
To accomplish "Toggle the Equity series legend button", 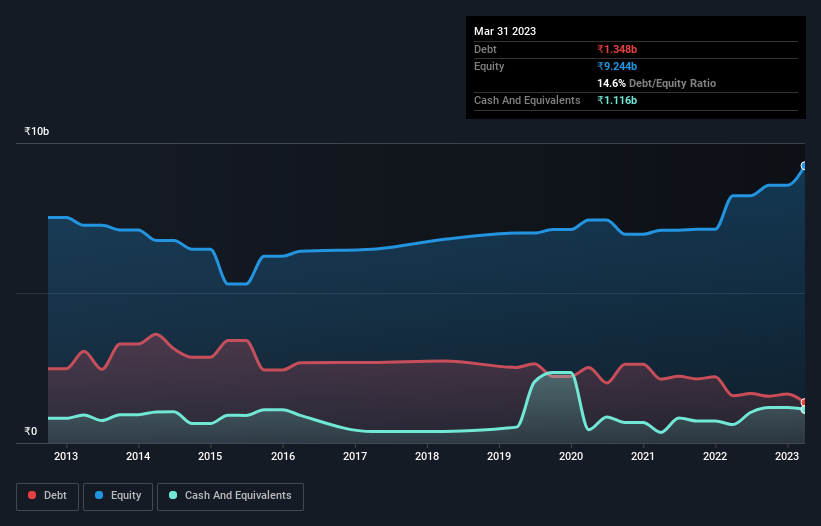I will (x=118, y=496).
